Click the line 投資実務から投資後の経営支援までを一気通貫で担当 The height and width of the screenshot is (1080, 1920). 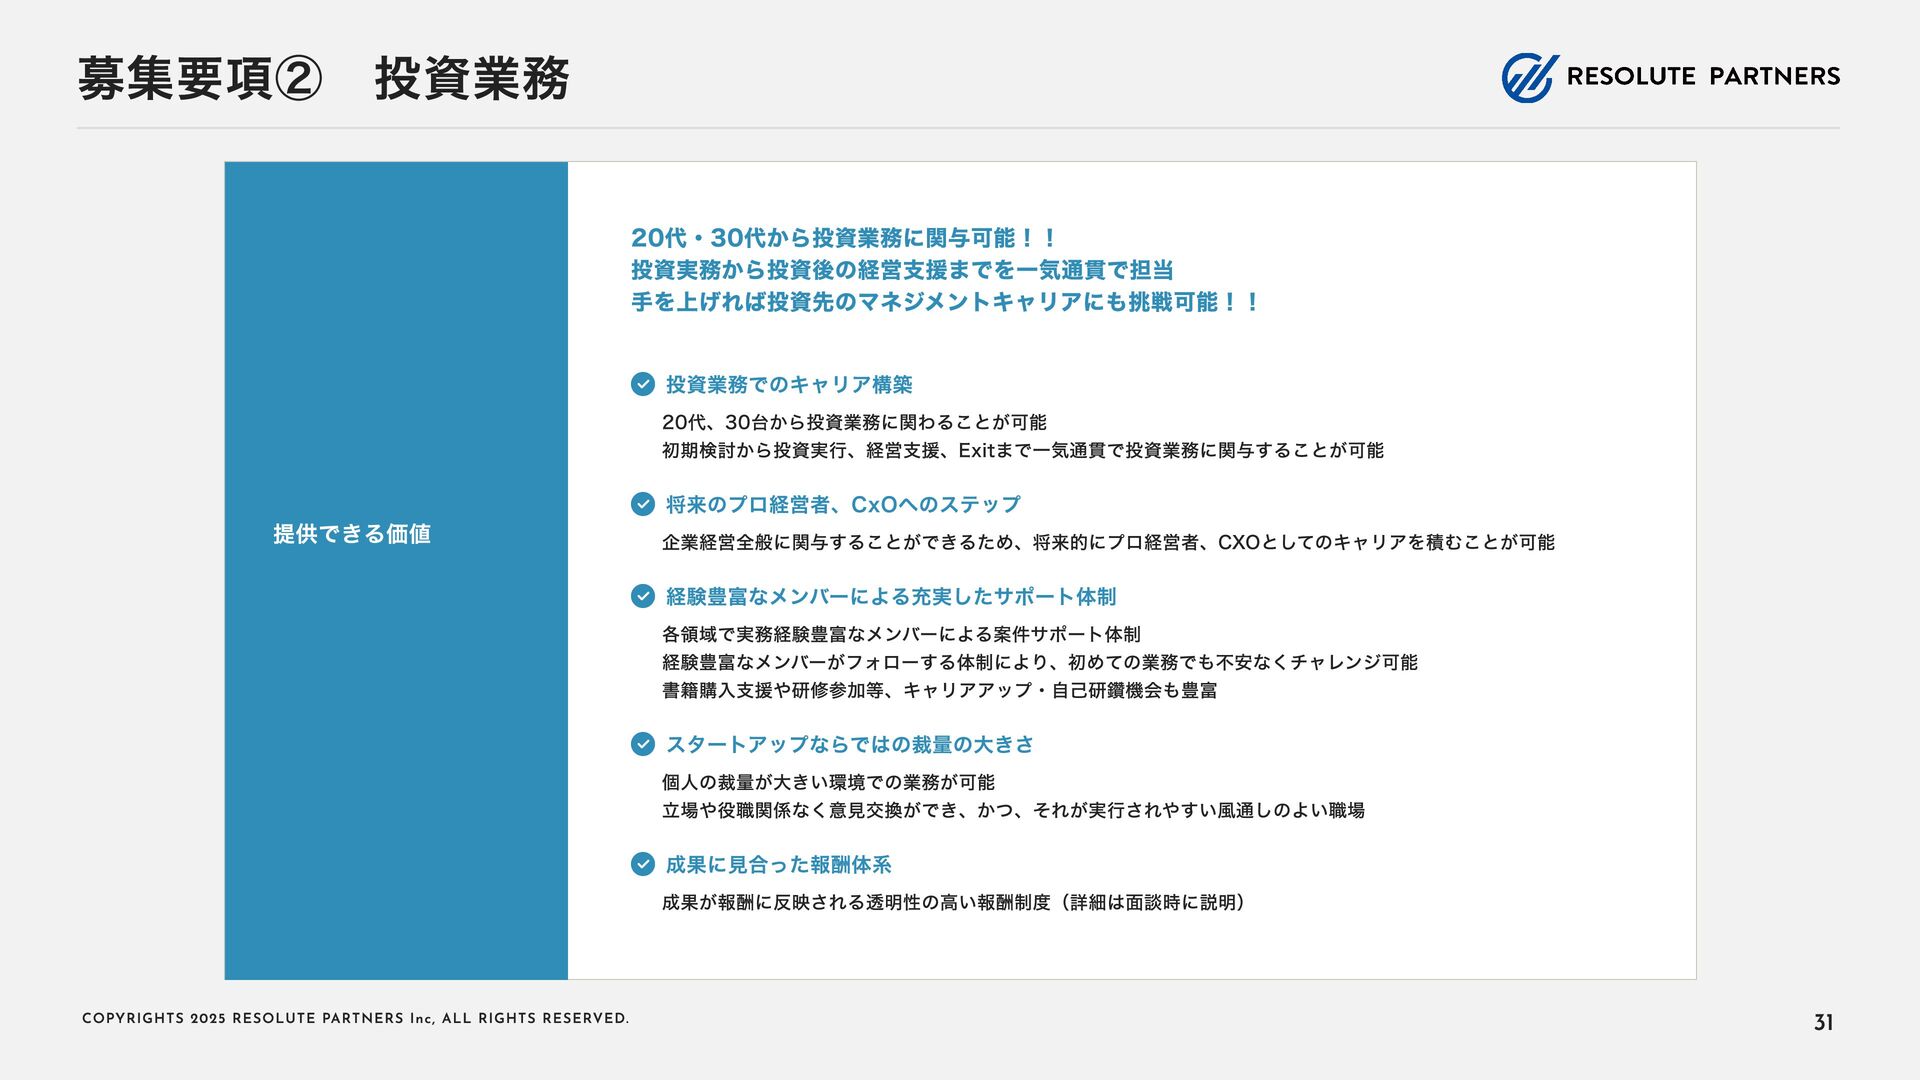902,270
